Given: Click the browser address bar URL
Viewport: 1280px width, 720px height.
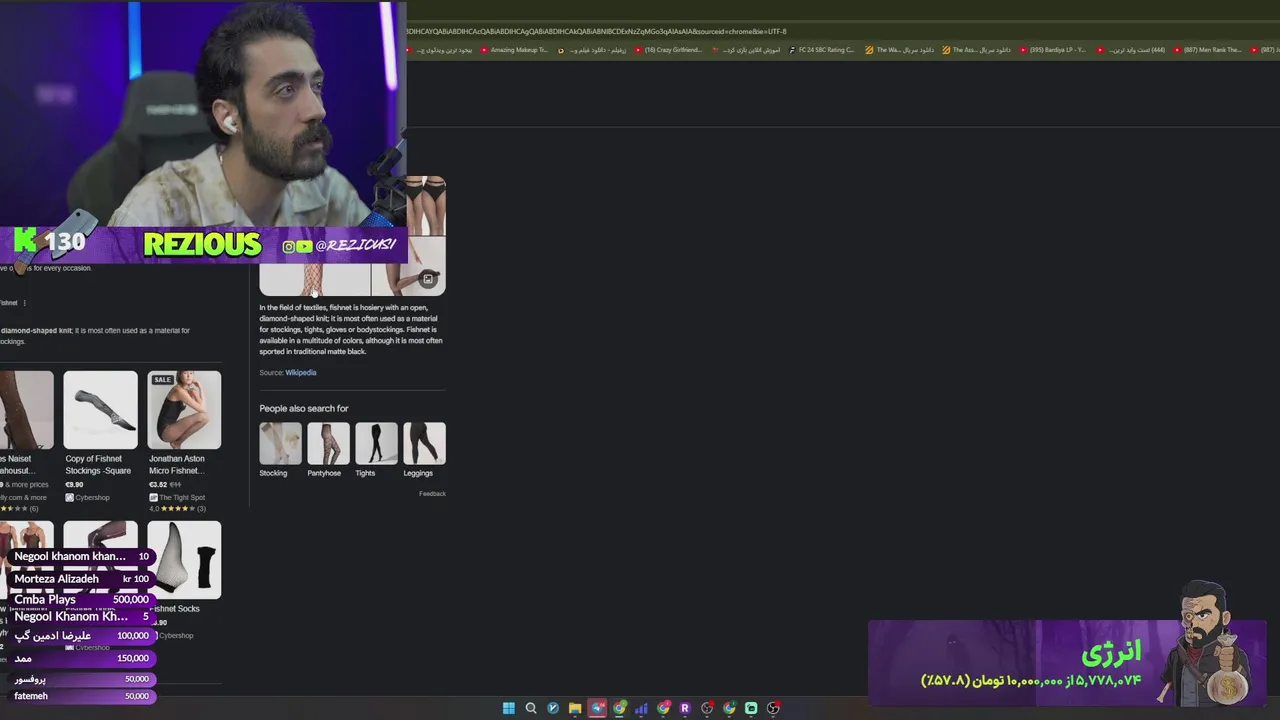Looking at the screenshot, I should coord(596,31).
